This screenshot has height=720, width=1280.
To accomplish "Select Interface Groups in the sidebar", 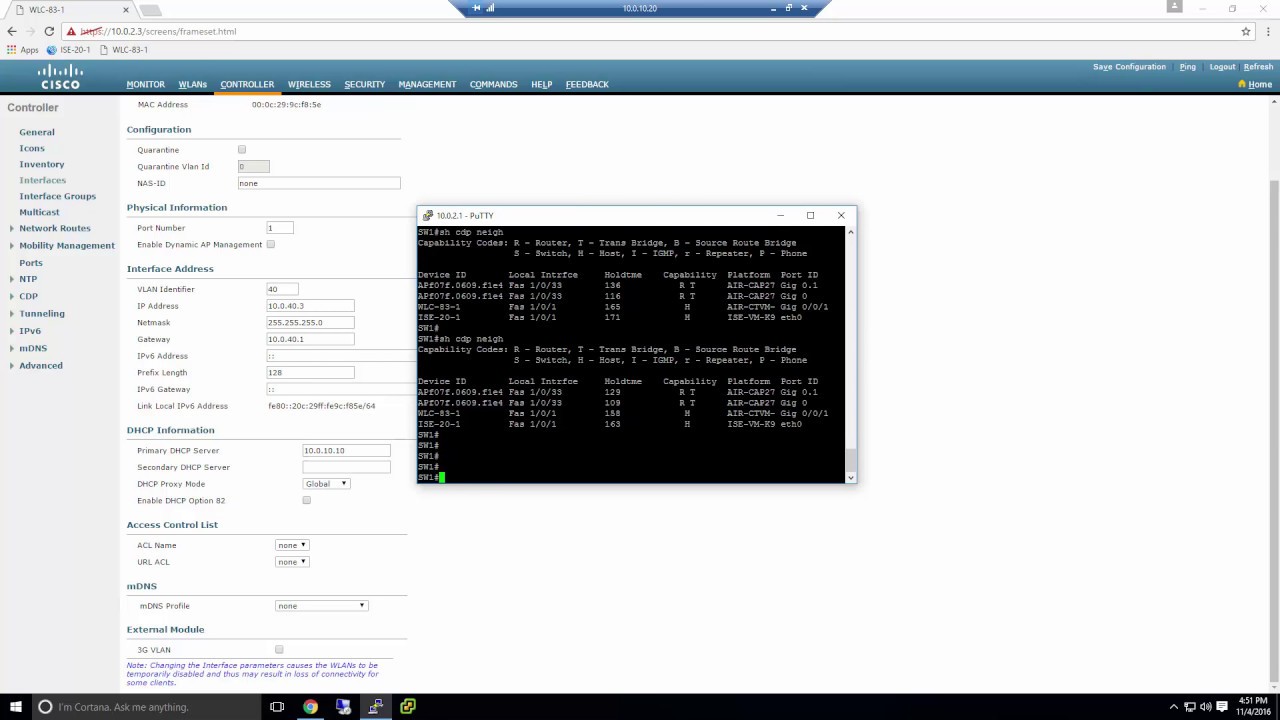I will click(x=57, y=196).
